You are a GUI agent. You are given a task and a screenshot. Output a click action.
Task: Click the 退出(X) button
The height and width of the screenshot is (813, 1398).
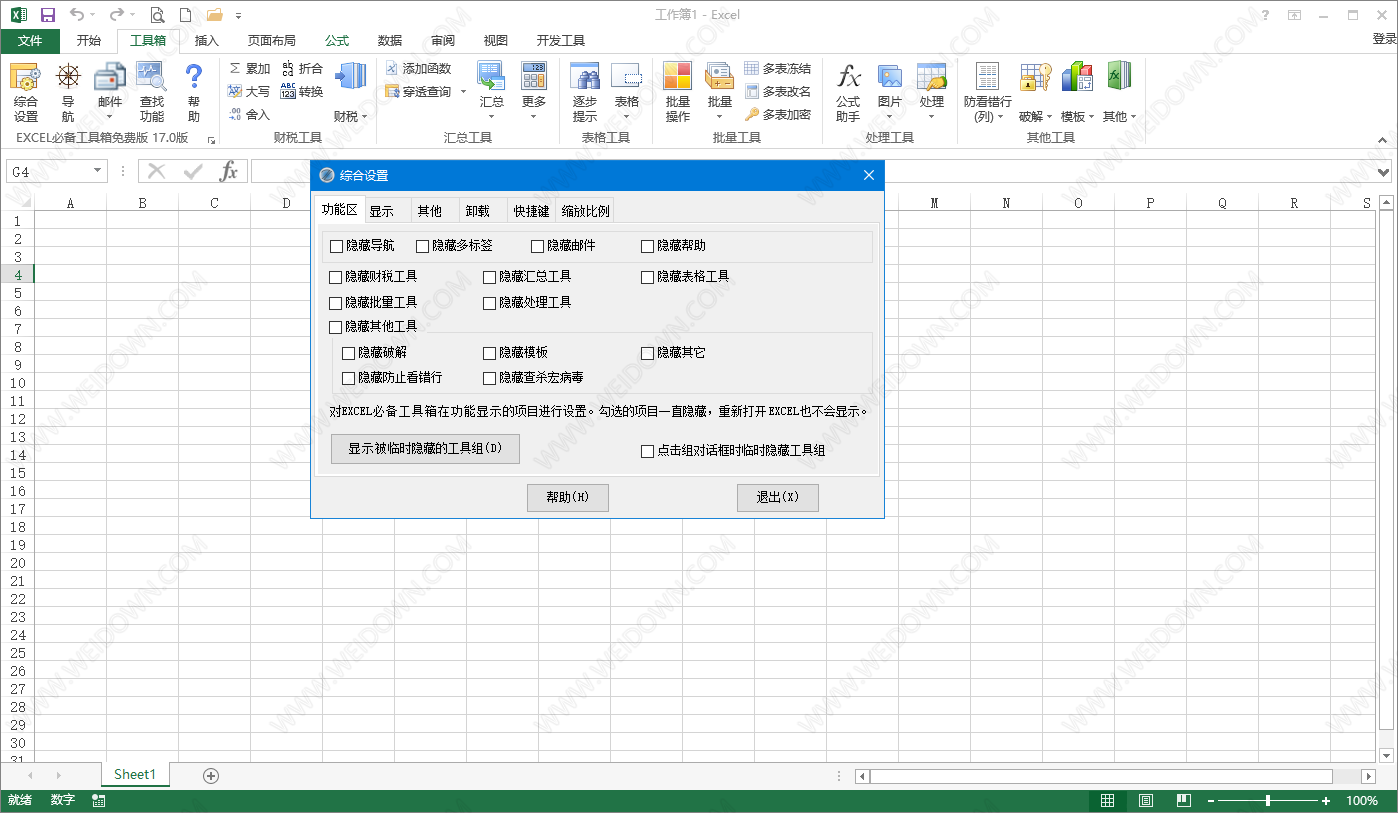coord(778,497)
